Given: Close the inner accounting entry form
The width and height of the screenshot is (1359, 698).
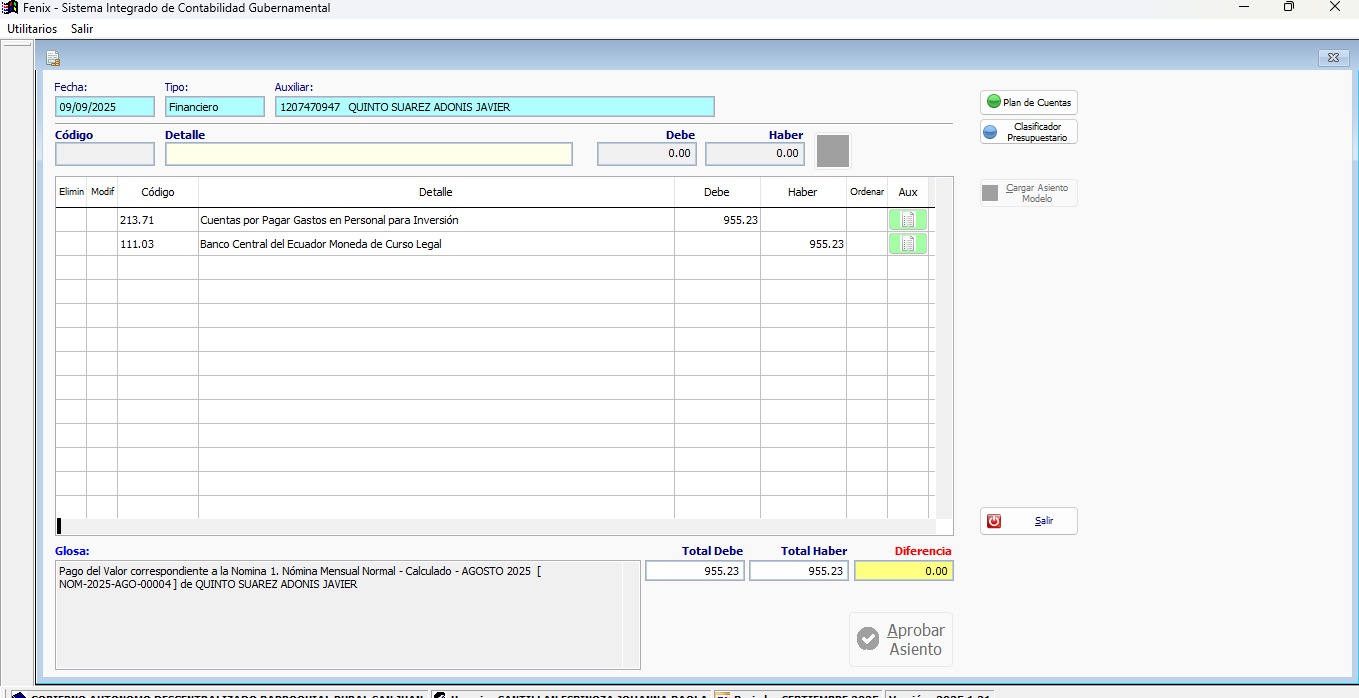Looking at the screenshot, I should (x=1334, y=57).
